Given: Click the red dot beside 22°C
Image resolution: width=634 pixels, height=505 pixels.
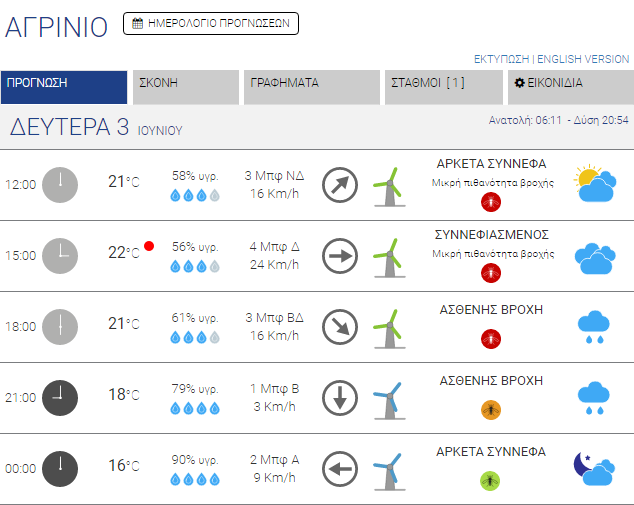Looking at the screenshot, I should (x=148, y=245).
